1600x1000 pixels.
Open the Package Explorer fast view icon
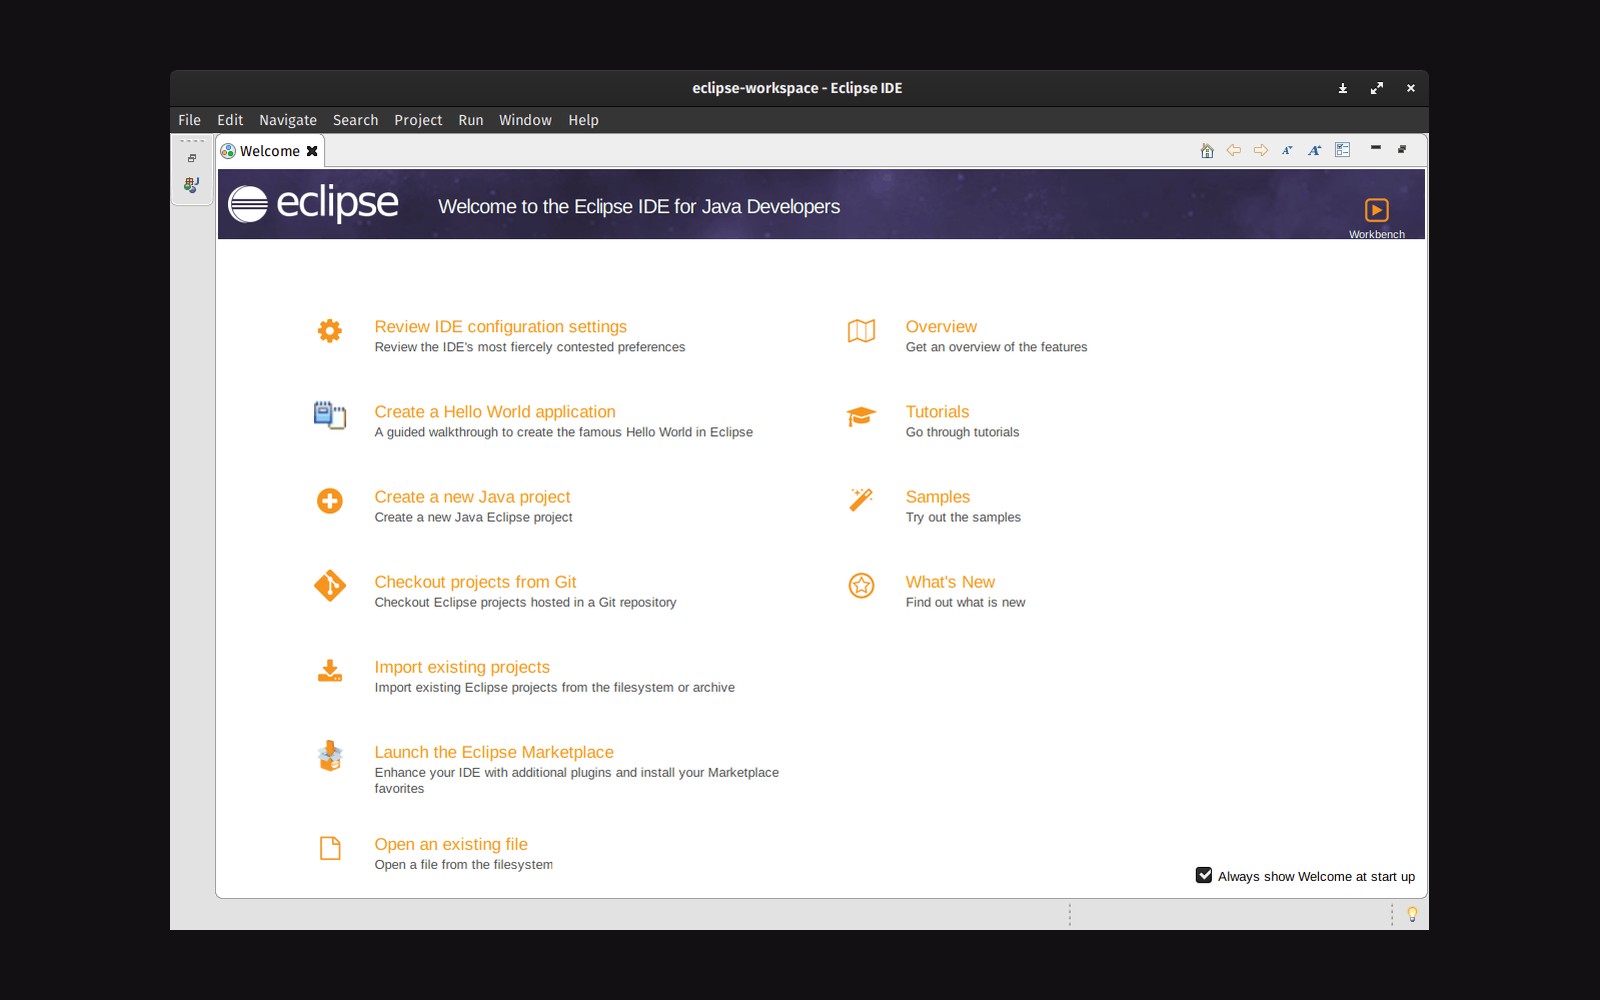(192, 185)
